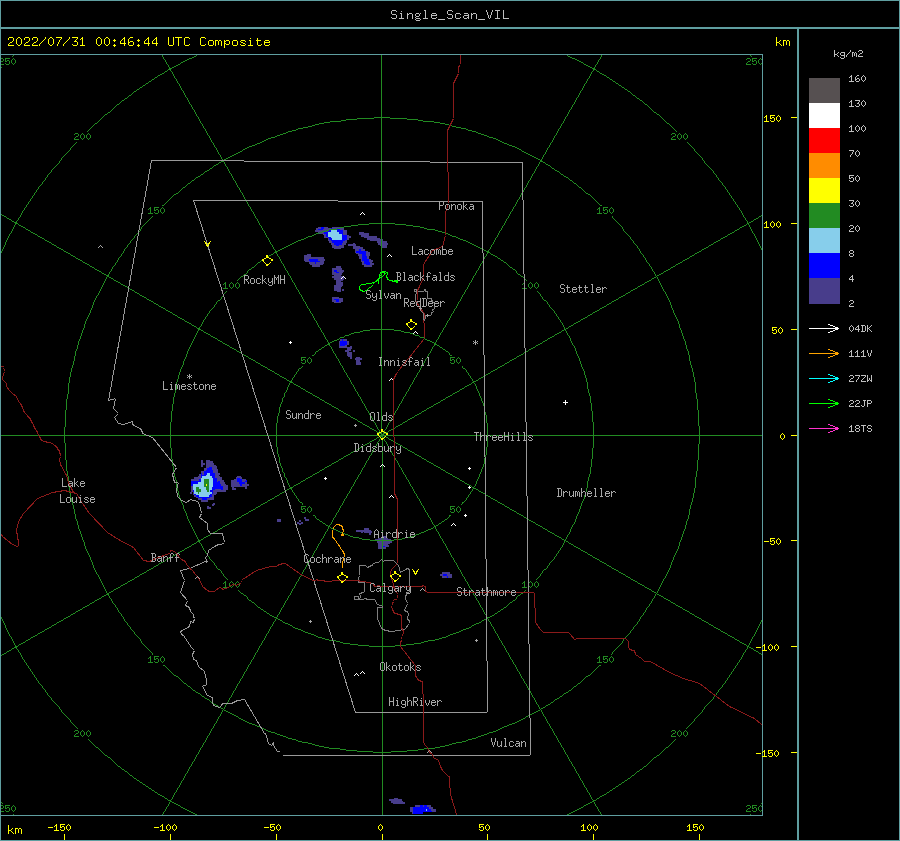
Task: Select the grey 130-160 kg/m2 color swatch
Action: click(824, 91)
